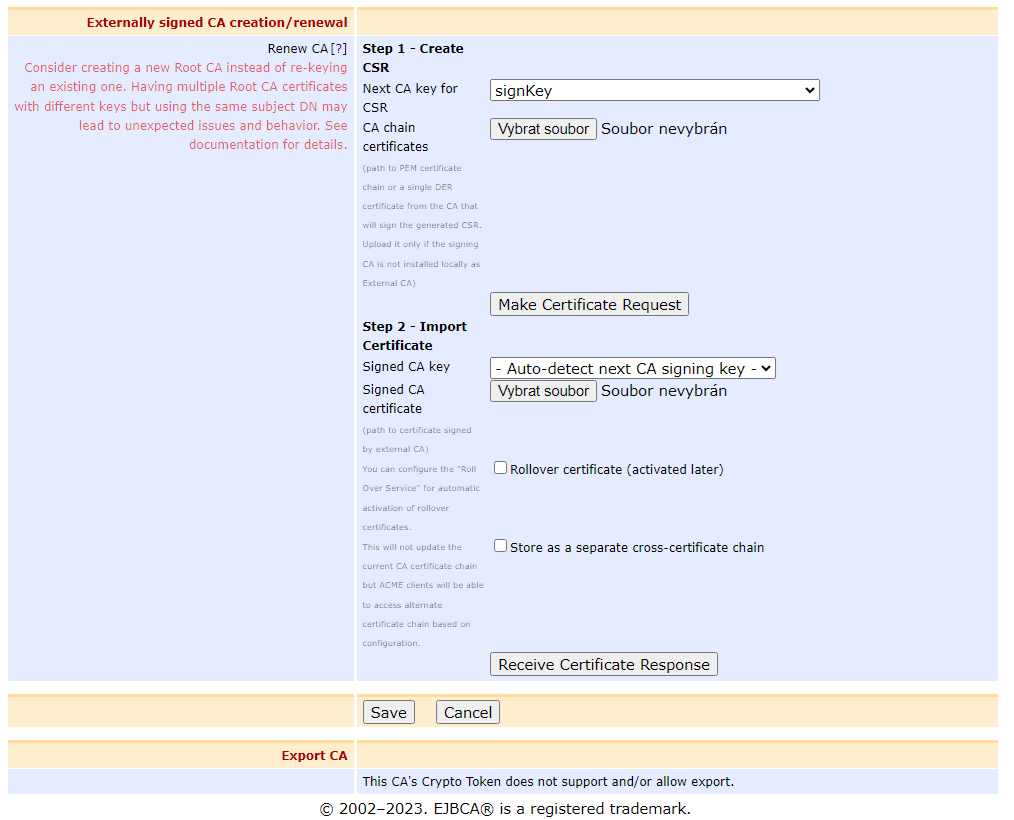Tick Store as separate cross-certificate chain checkbox
Viewport: 1014px width, 820px height.
click(x=501, y=546)
